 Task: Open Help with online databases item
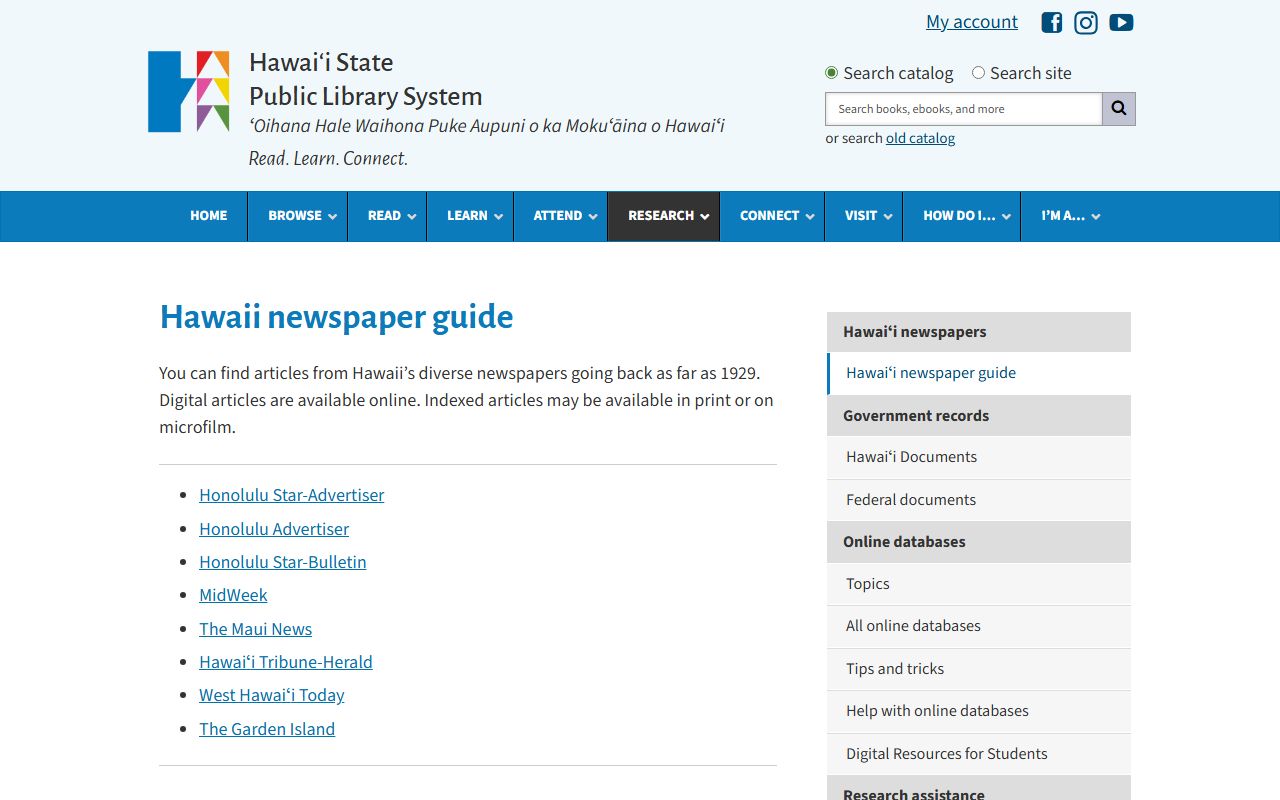(979, 711)
